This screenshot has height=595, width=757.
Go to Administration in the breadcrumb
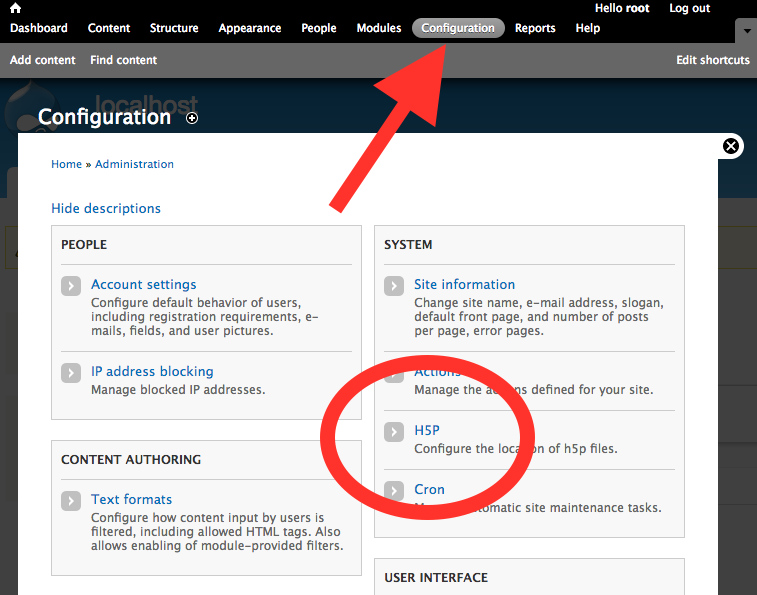(x=134, y=164)
